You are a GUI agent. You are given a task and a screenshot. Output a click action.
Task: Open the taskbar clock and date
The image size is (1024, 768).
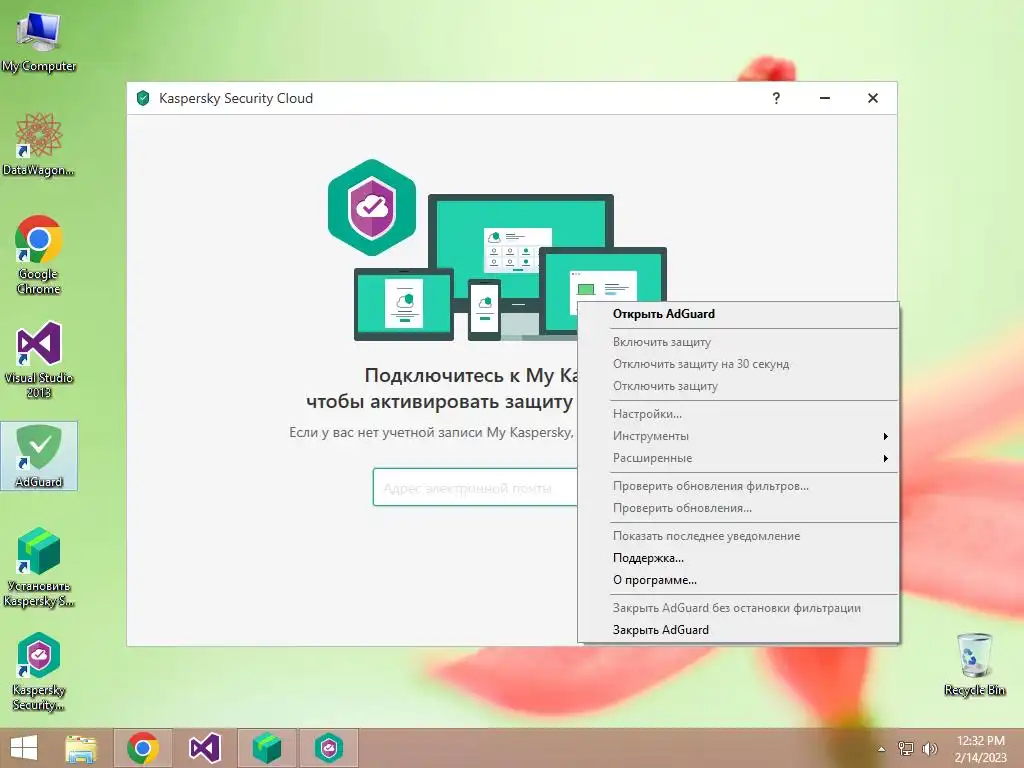pos(980,749)
